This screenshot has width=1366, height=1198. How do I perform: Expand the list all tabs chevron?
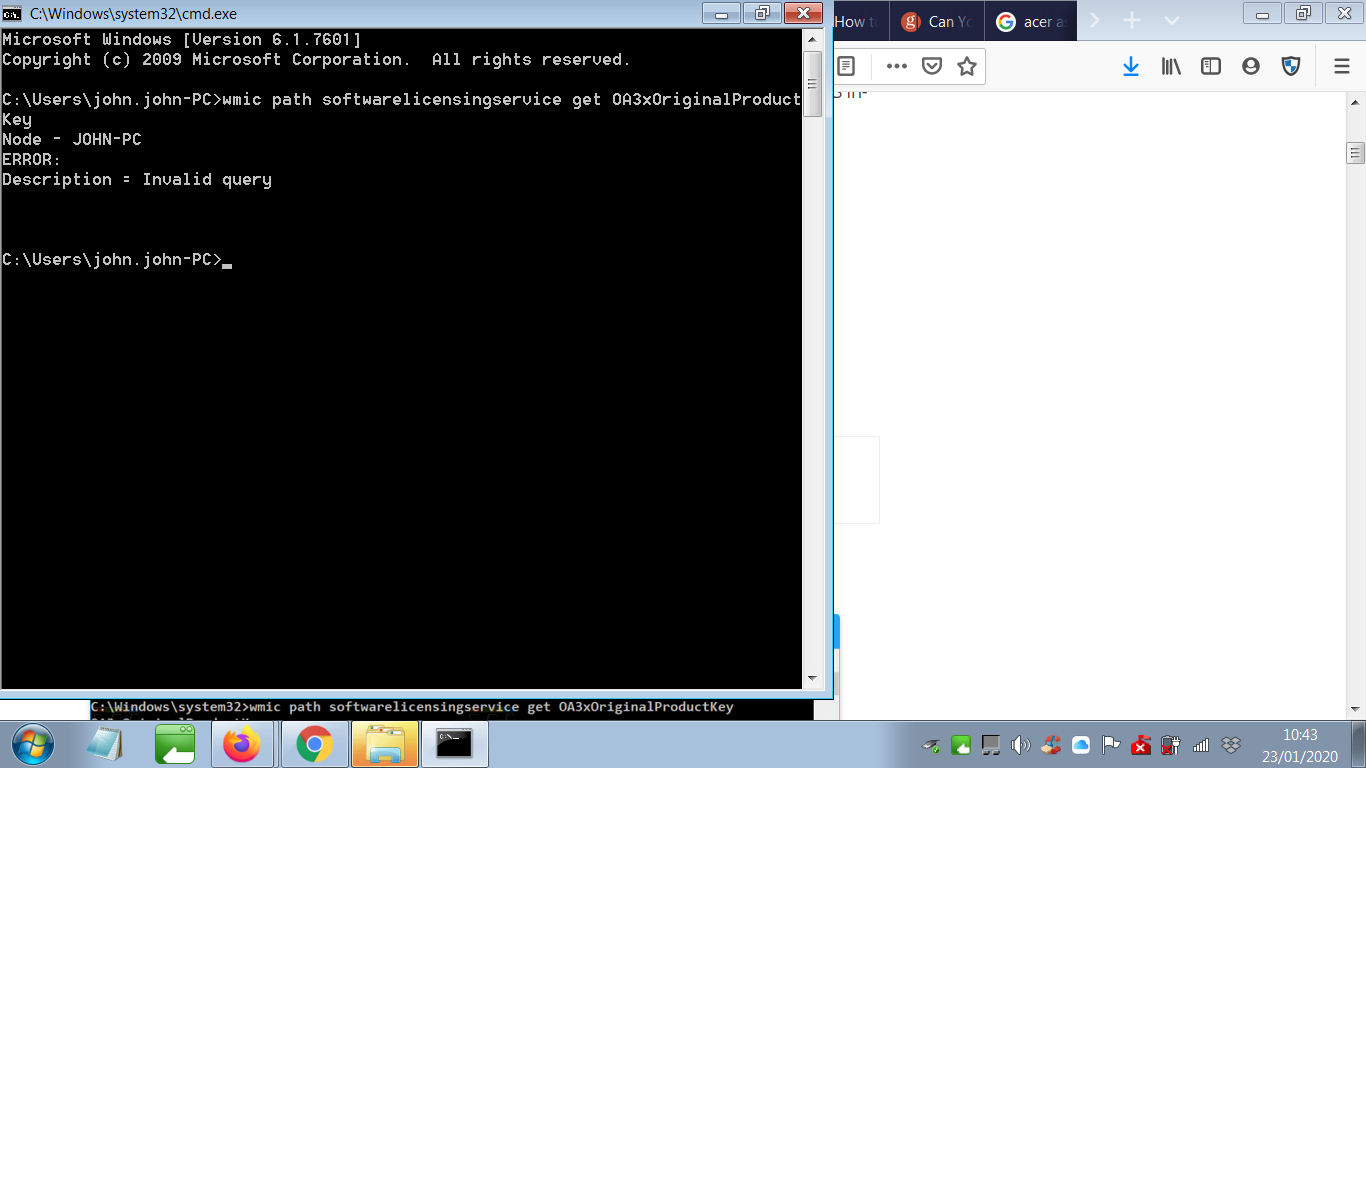1172,21
